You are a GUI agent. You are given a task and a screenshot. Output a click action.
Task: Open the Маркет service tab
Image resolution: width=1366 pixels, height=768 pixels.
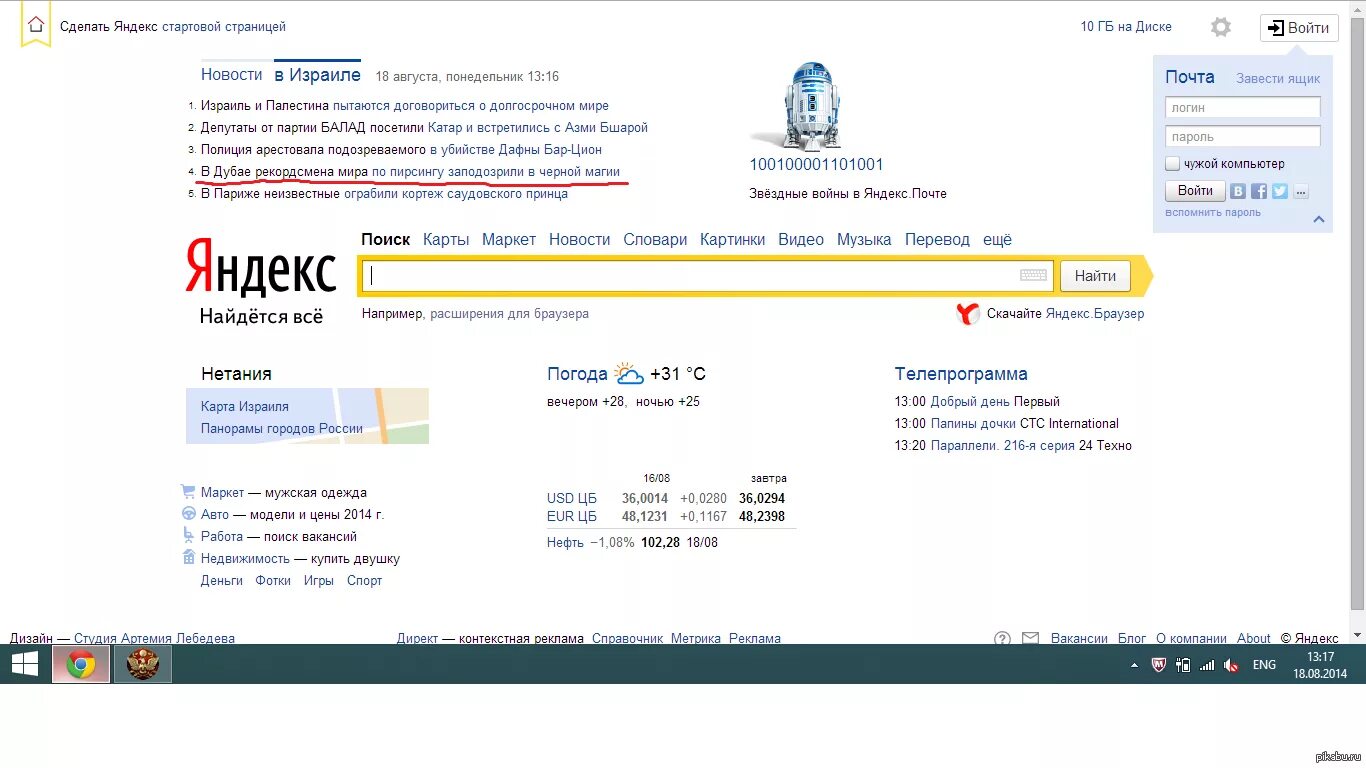pos(509,240)
